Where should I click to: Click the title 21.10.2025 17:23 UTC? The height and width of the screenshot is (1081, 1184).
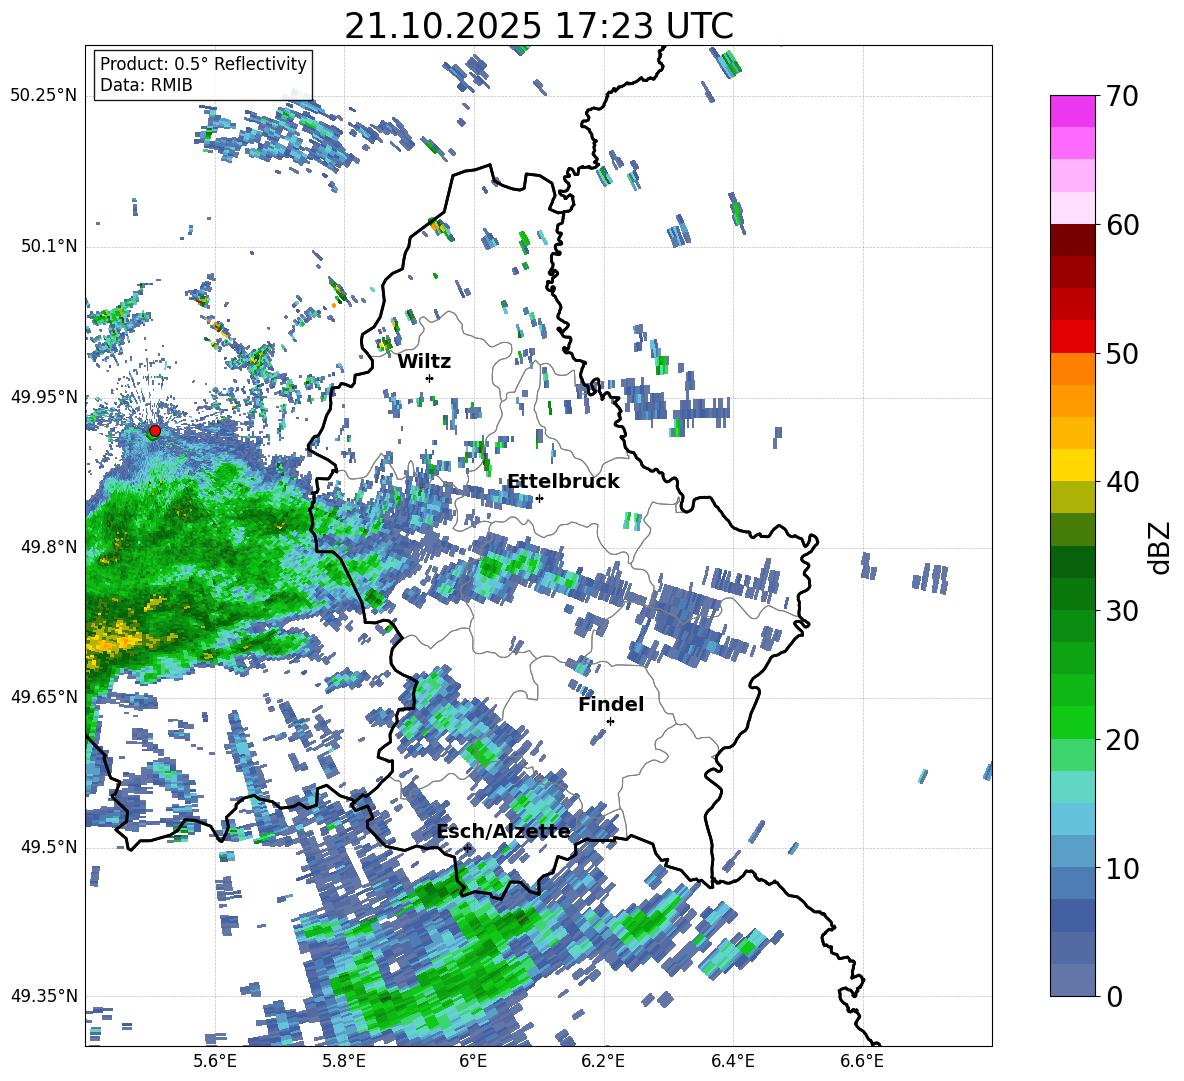coord(539,26)
